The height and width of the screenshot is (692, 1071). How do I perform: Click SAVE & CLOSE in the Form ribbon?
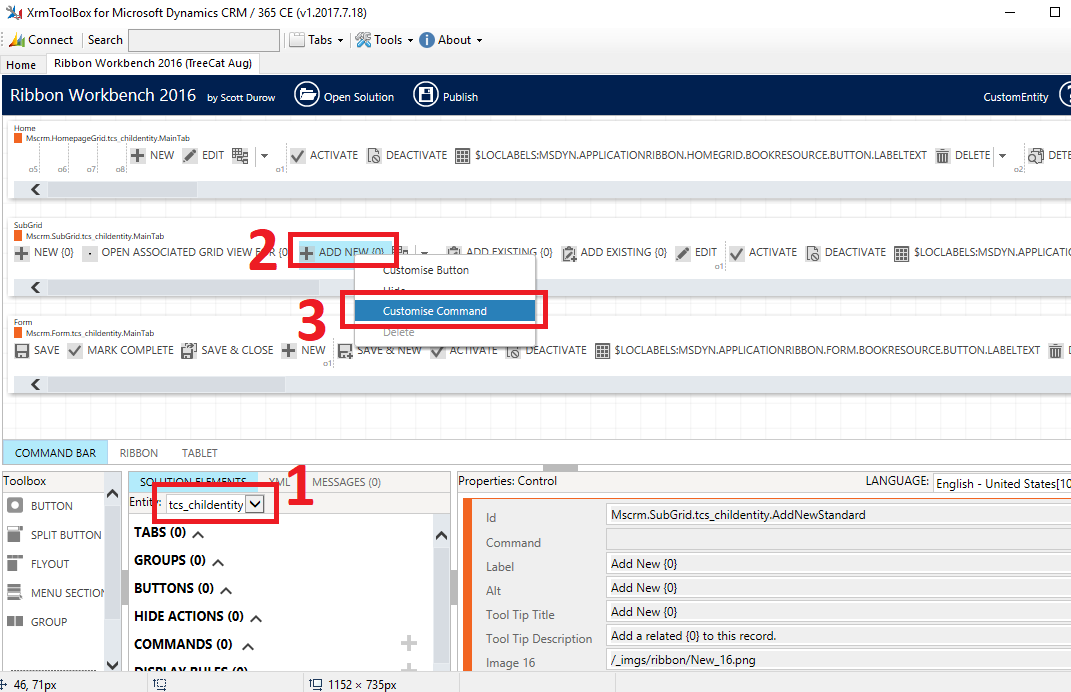pos(227,350)
